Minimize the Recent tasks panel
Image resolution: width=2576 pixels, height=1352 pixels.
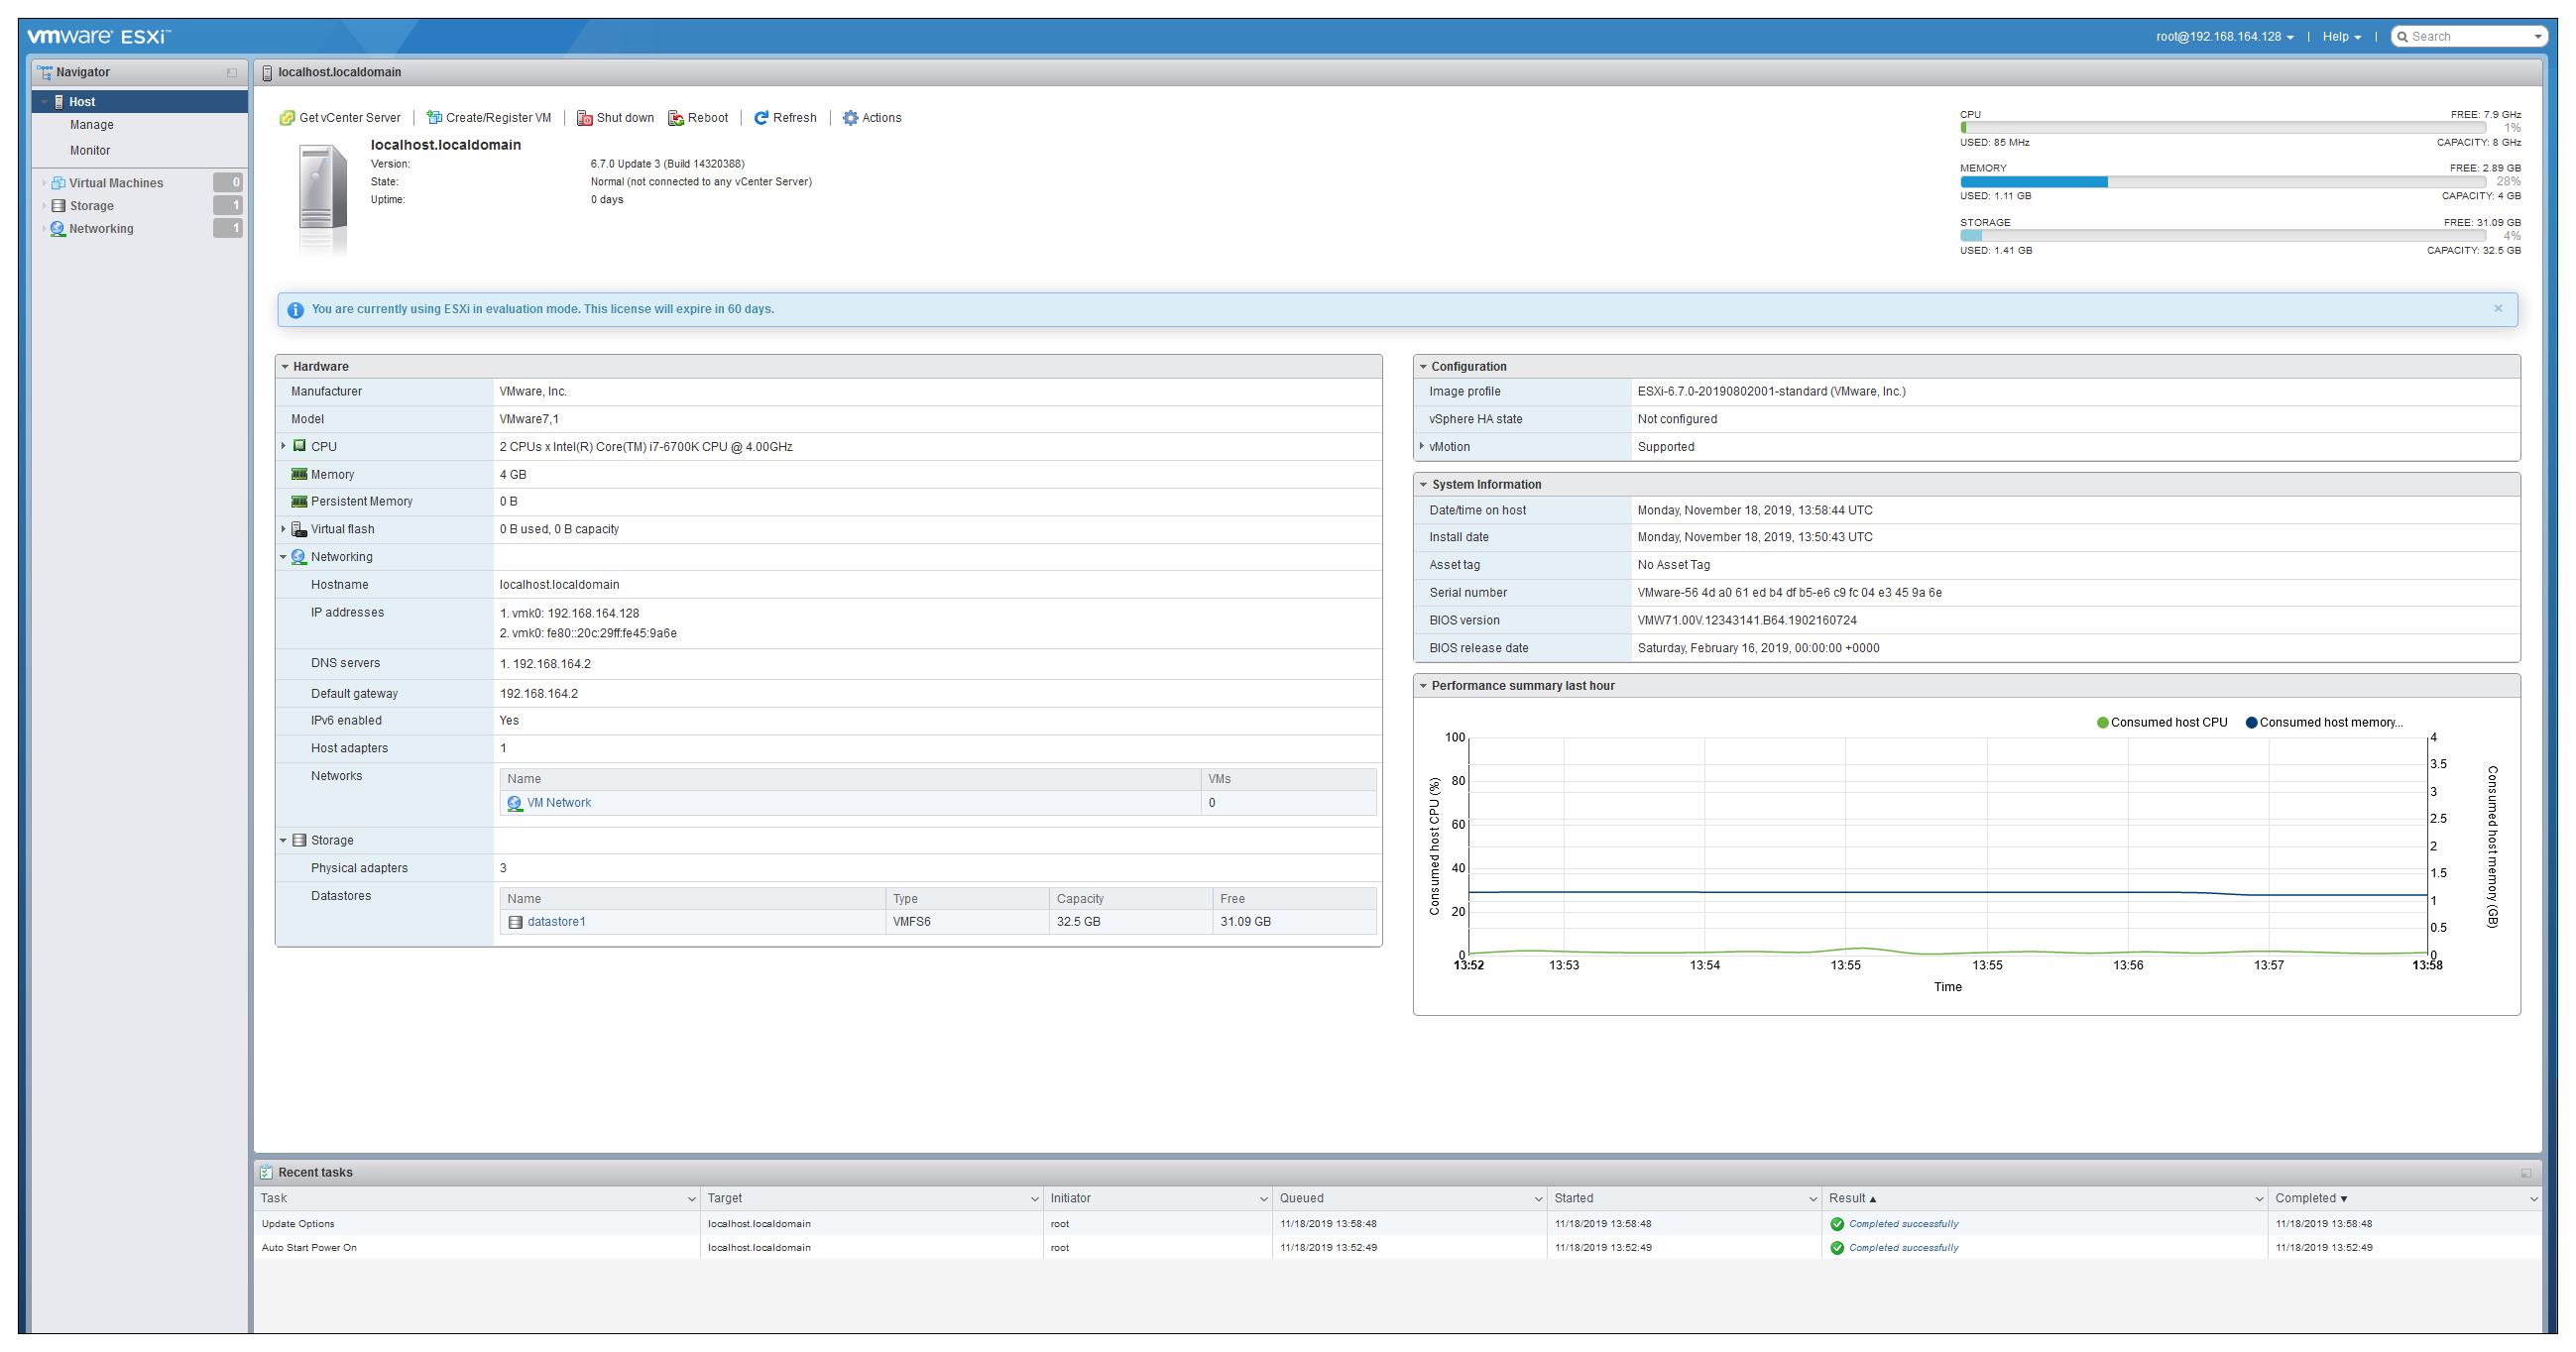coord(2526,1173)
